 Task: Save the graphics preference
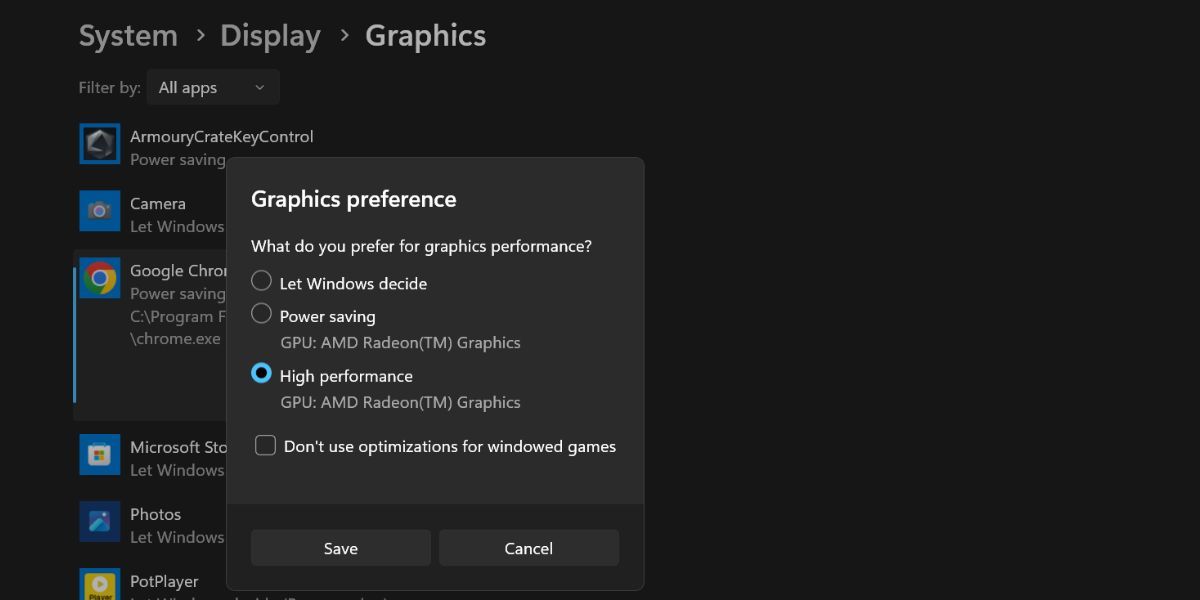click(340, 548)
